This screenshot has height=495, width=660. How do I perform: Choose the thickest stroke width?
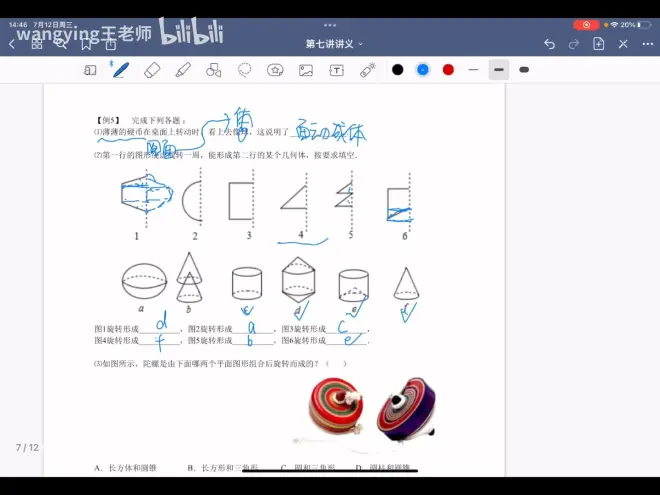(x=524, y=70)
